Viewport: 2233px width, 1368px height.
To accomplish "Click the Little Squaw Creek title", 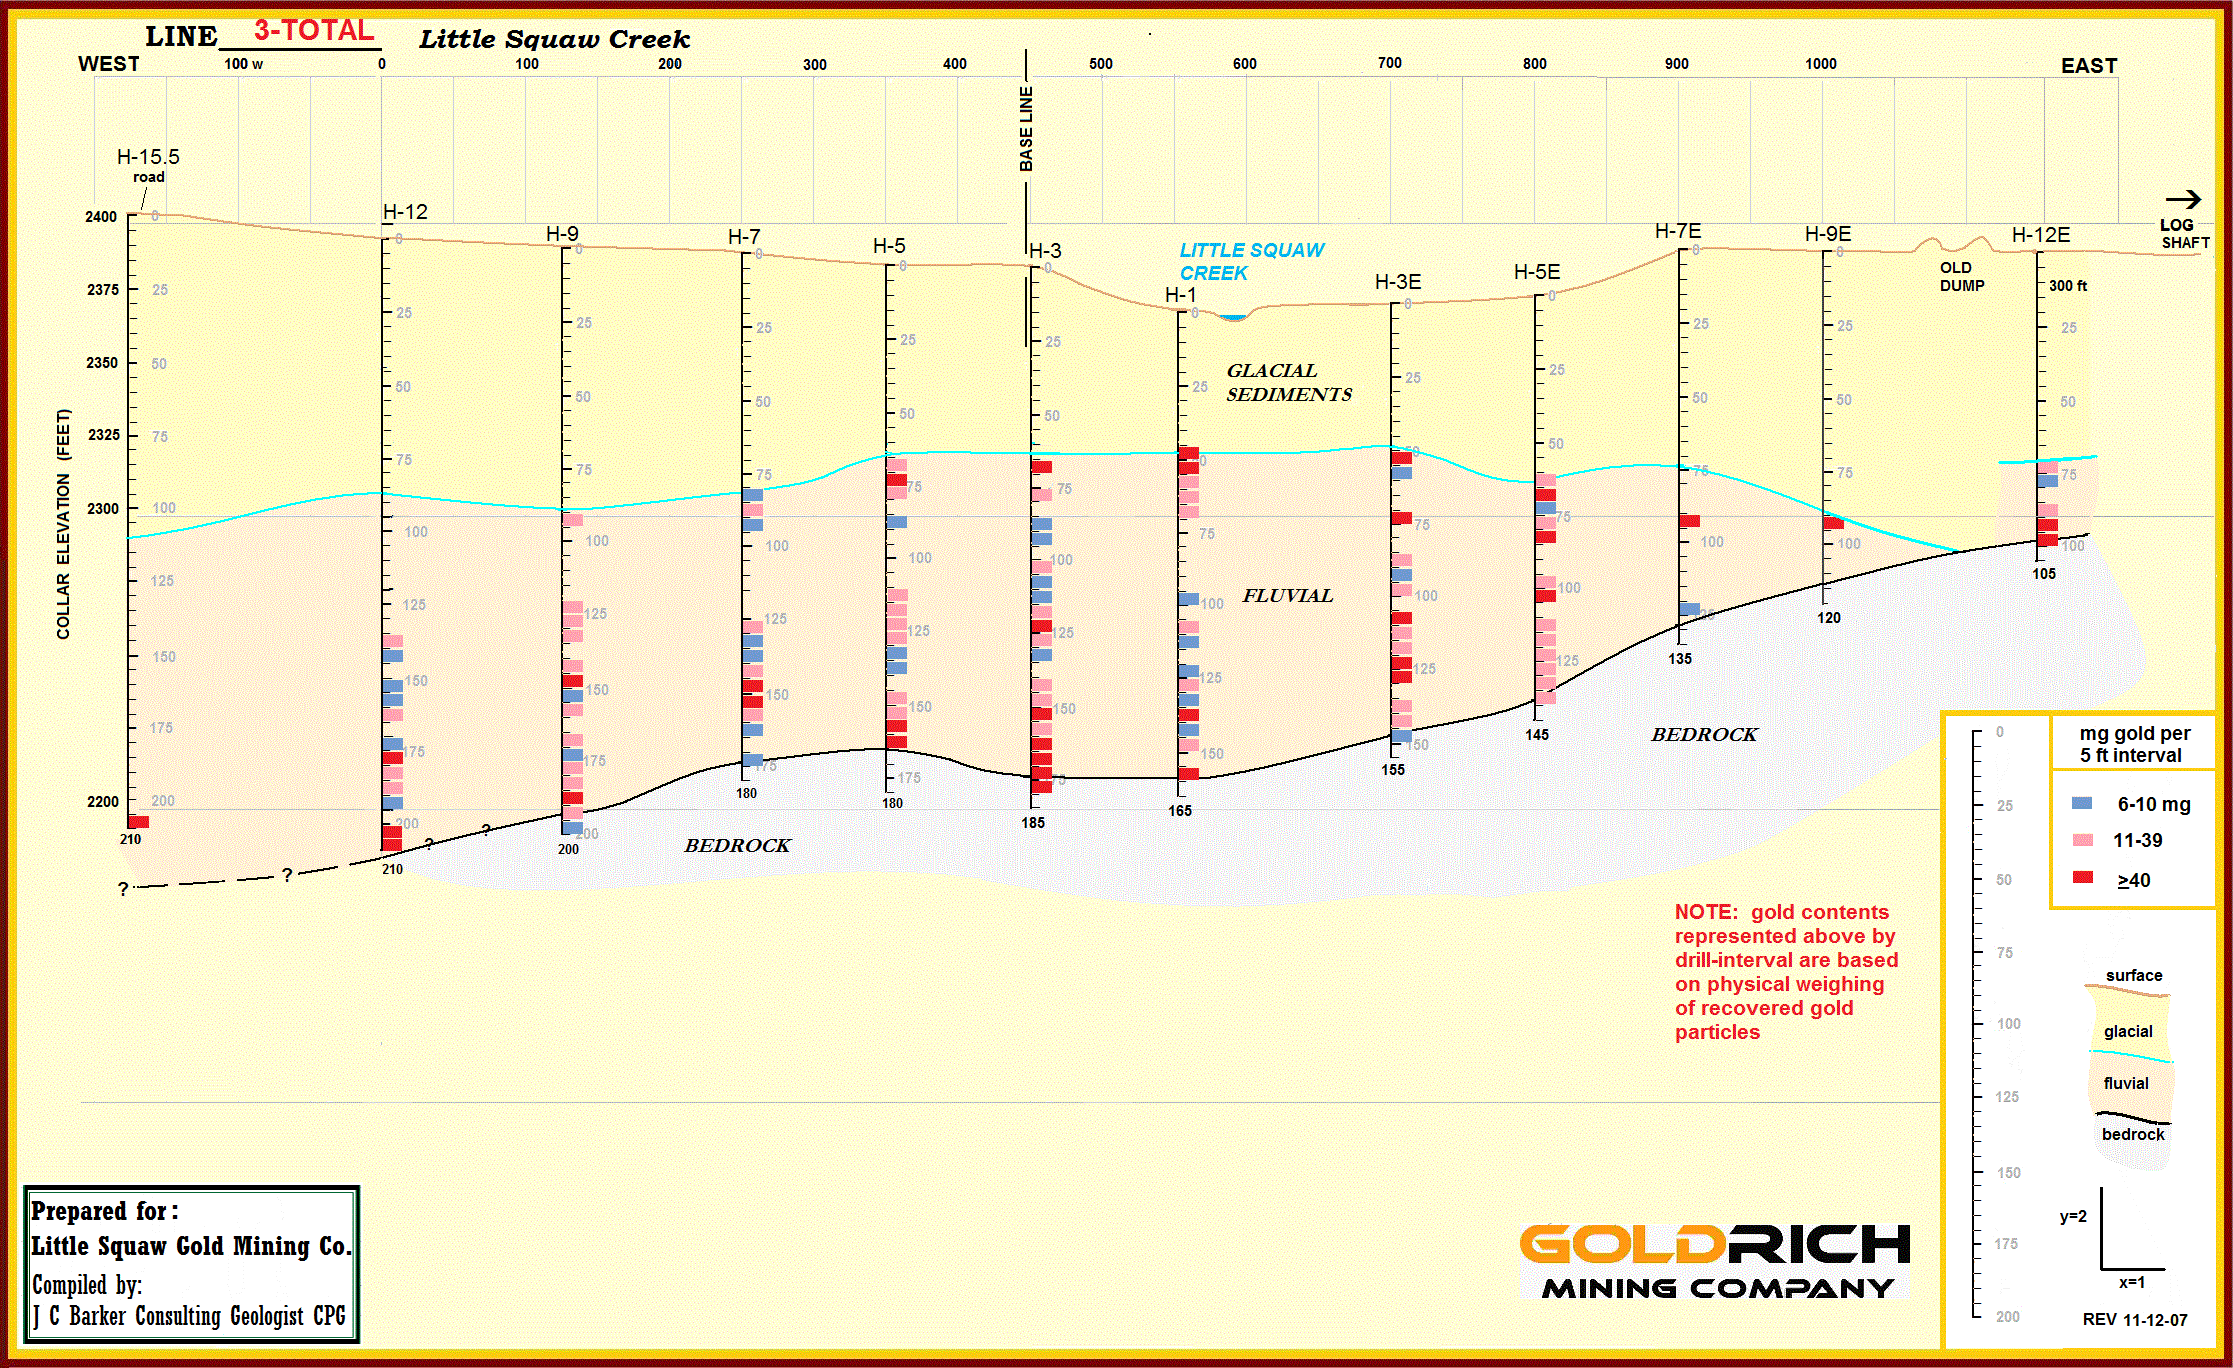I will (555, 39).
